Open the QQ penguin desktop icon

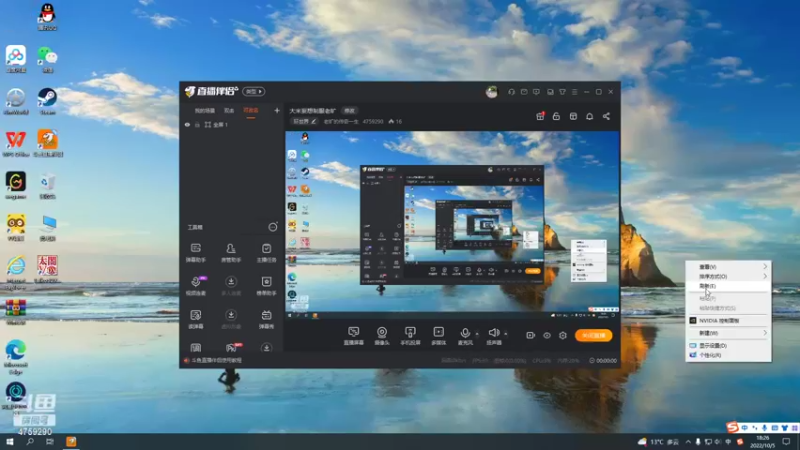point(47,17)
